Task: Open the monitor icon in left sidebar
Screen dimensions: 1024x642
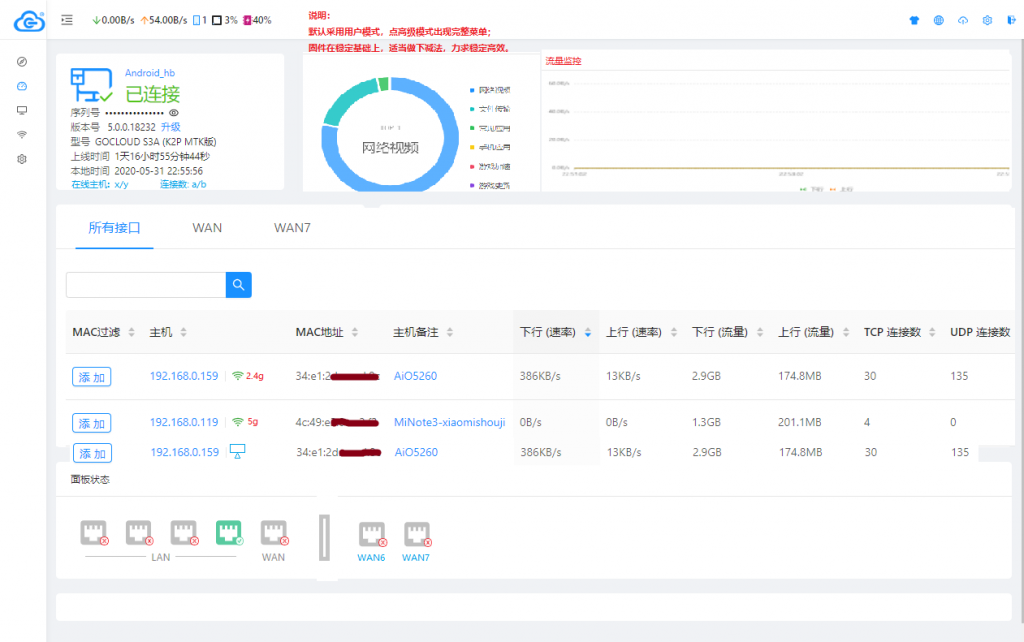Action: [22, 110]
